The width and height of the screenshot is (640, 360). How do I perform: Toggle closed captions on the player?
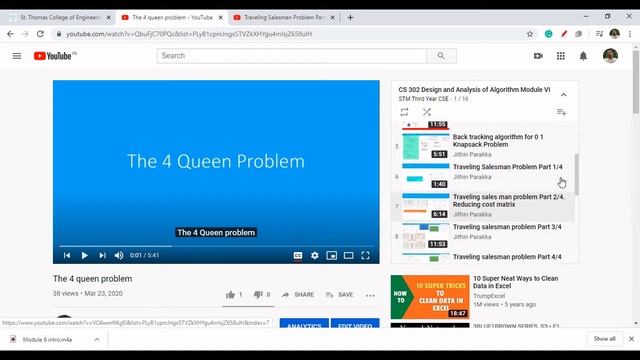298,256
